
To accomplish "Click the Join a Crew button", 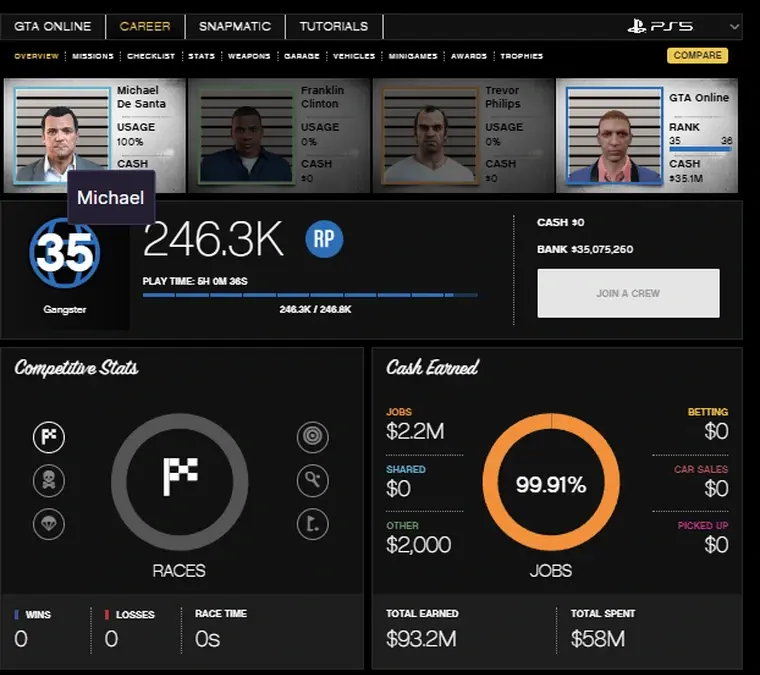I will (x=628, y=293).
